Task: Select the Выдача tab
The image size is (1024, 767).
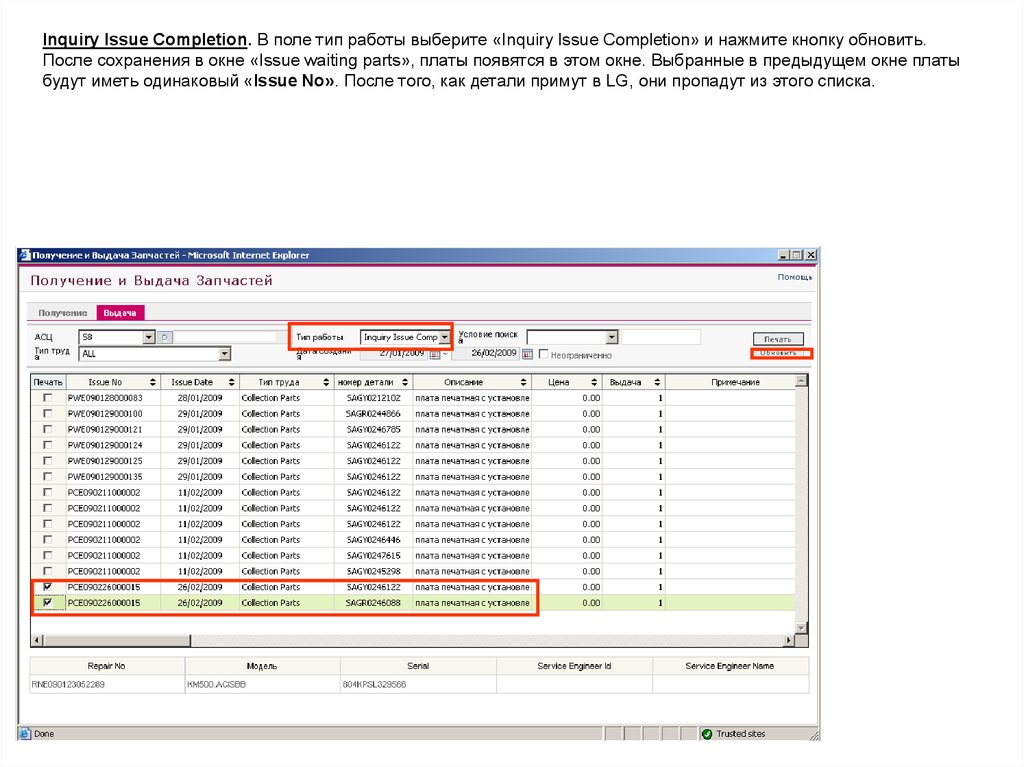Action: (118, 313)
